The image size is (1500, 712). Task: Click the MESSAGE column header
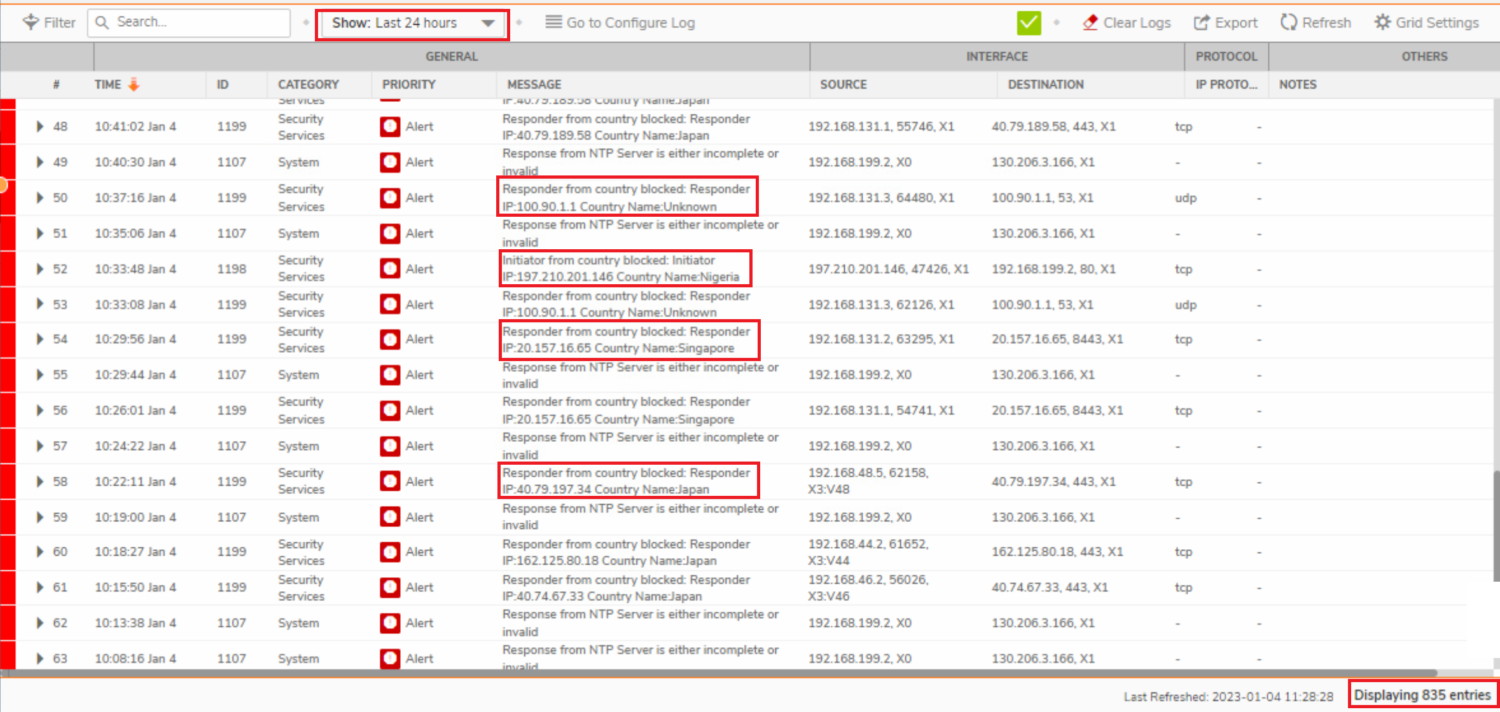click(x=534, y=84)
